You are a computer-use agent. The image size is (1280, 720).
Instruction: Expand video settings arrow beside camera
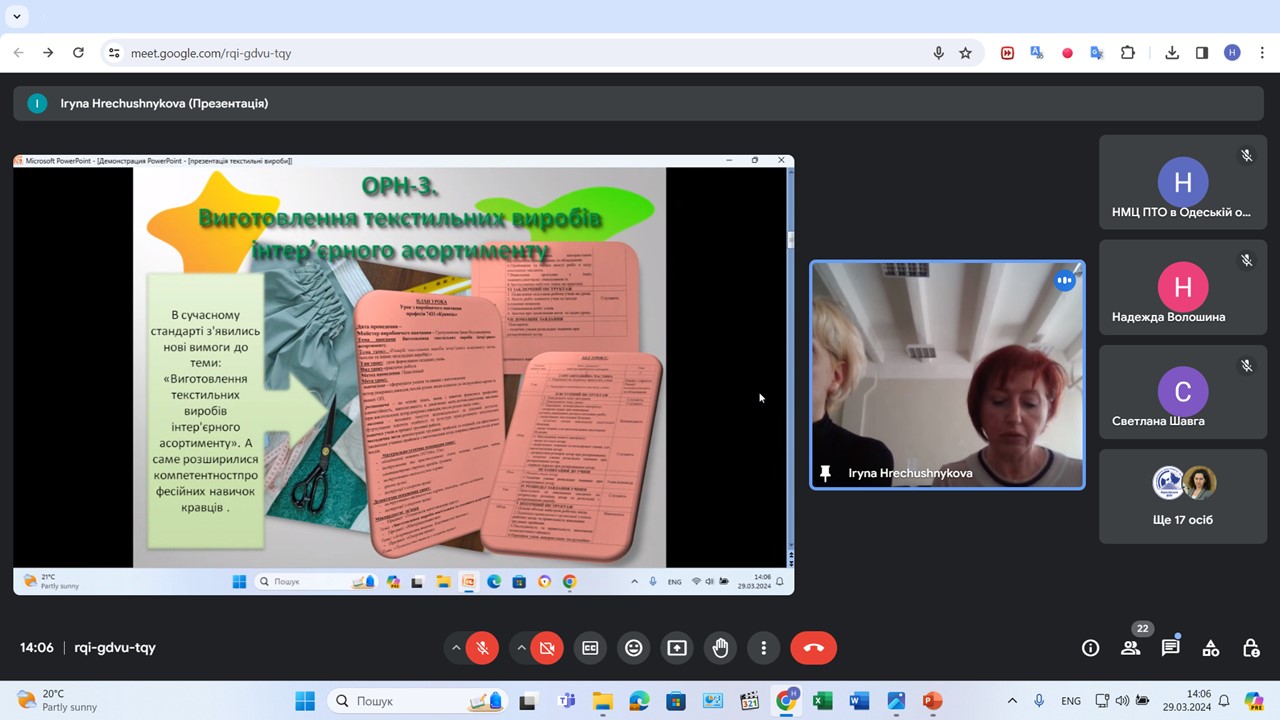(x=521, y=648)
